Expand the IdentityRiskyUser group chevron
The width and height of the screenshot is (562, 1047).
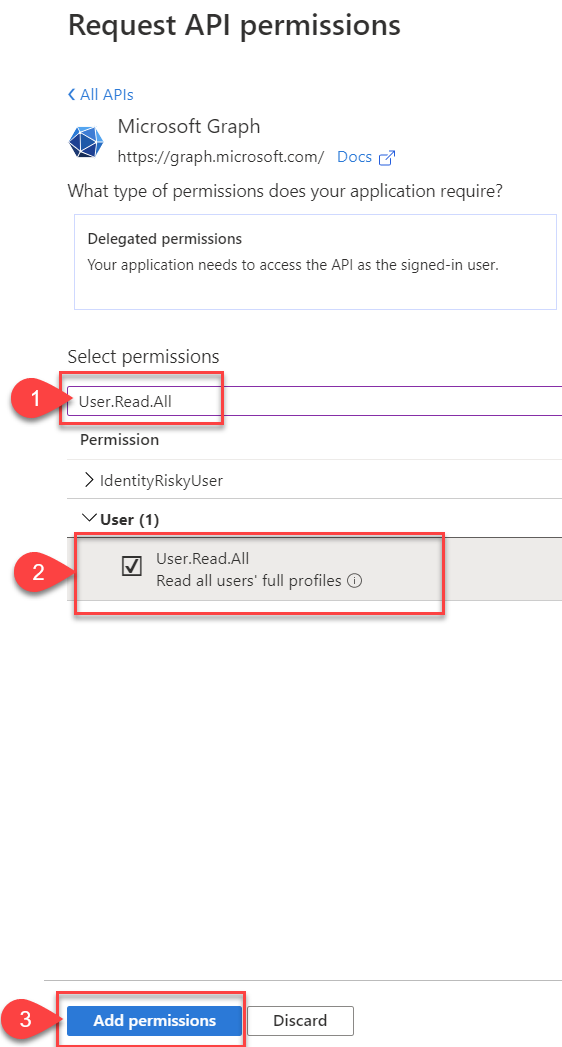coord(89,479)
